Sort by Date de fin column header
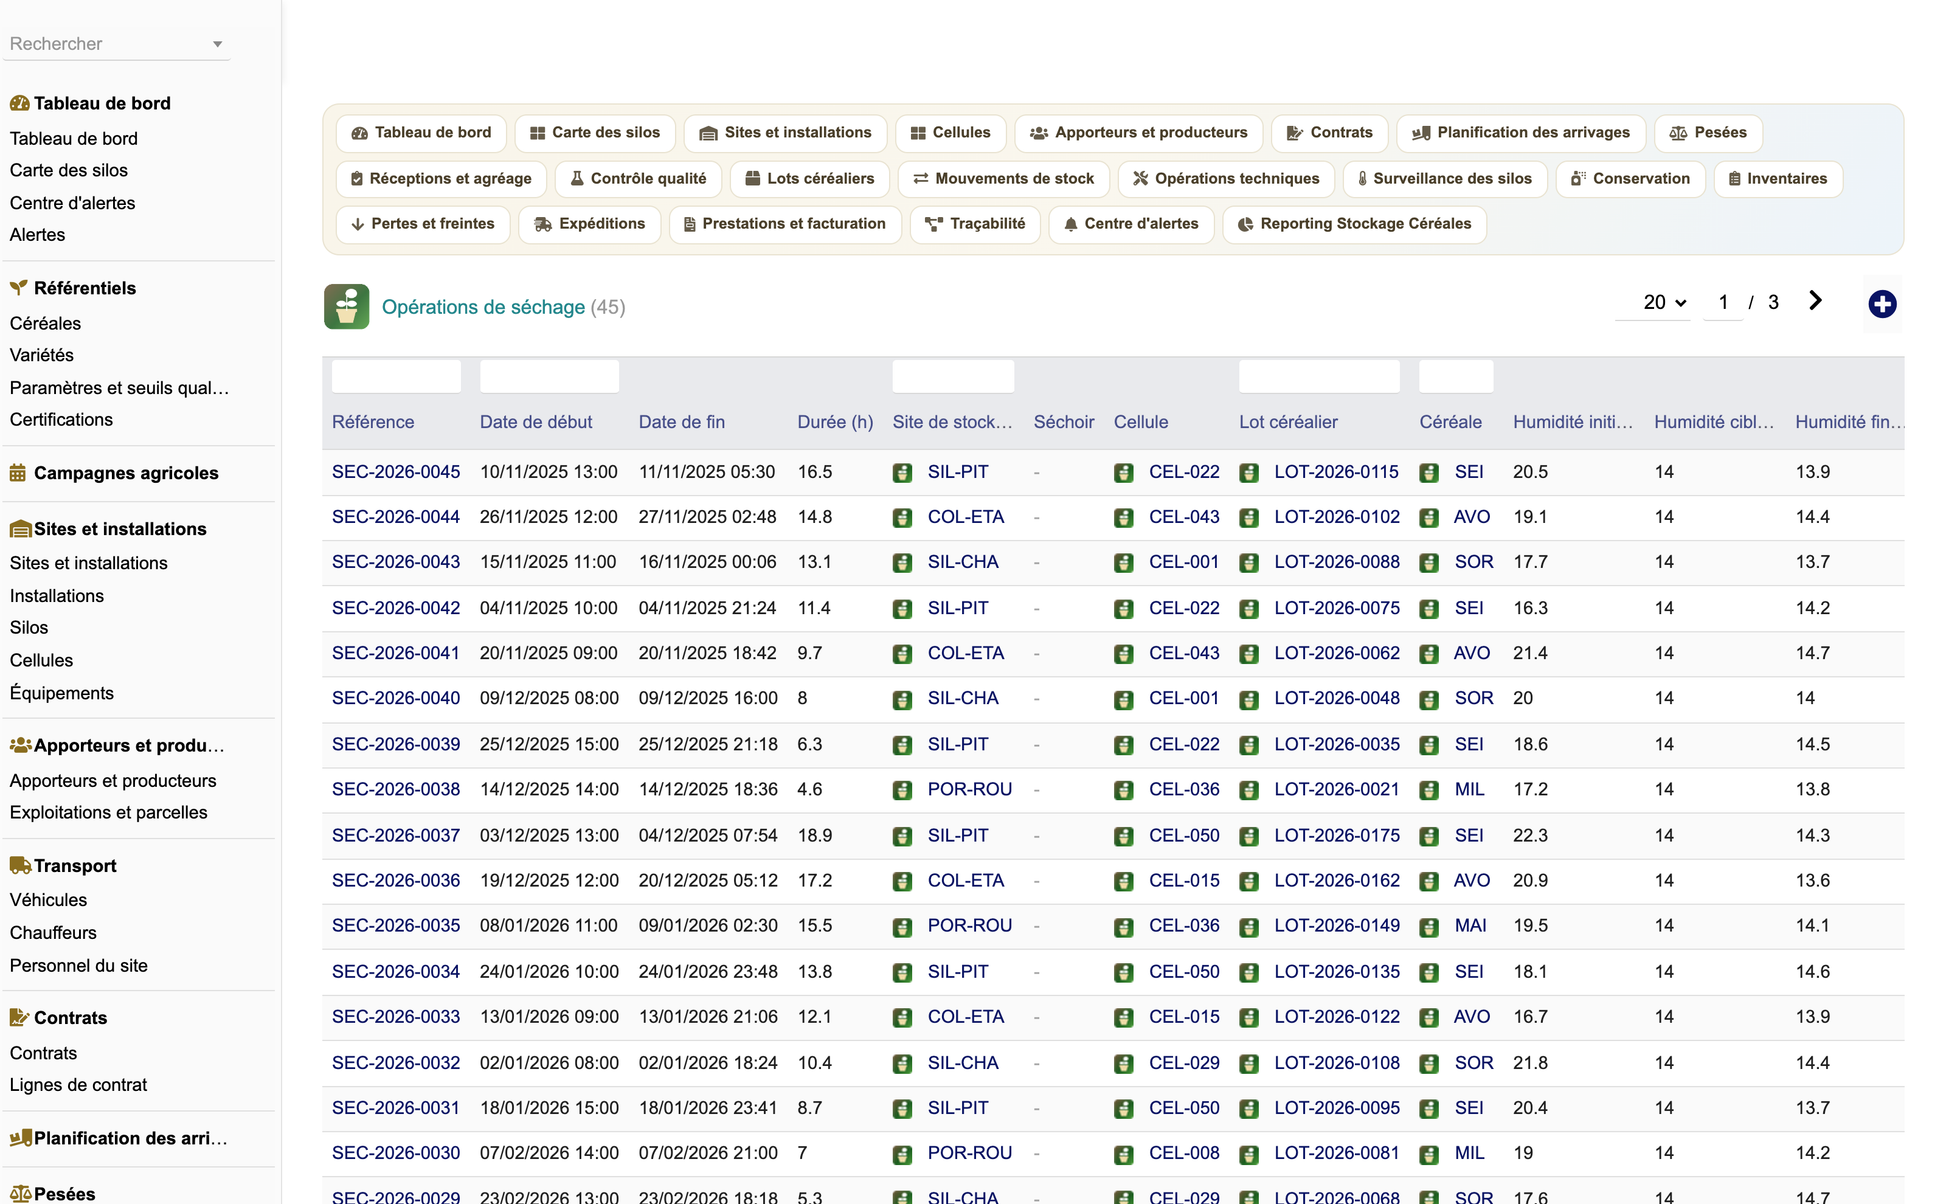Image resolution: width=1946 pixels, height=1204 pixels. click(x=682, y=422)
